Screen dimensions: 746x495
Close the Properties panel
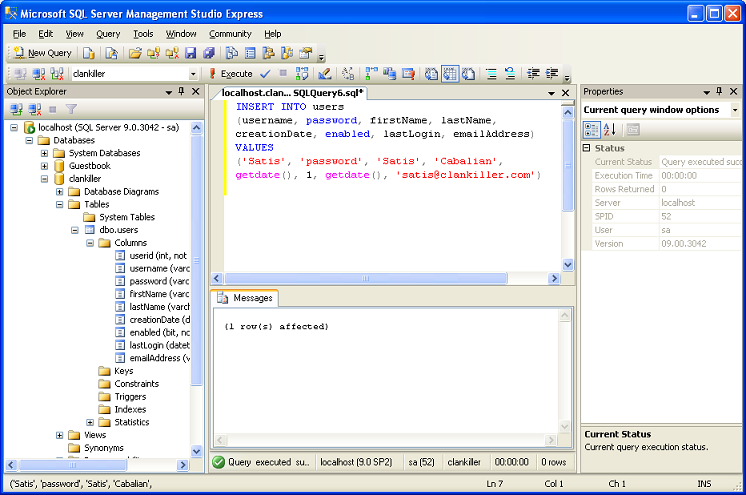(734, 91)
